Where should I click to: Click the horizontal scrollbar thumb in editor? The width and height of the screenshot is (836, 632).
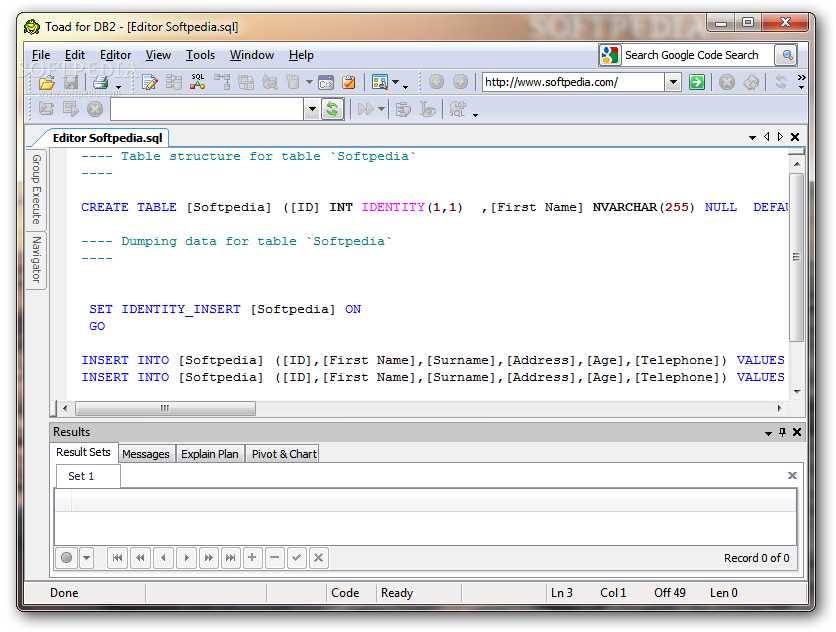point(165,408)
